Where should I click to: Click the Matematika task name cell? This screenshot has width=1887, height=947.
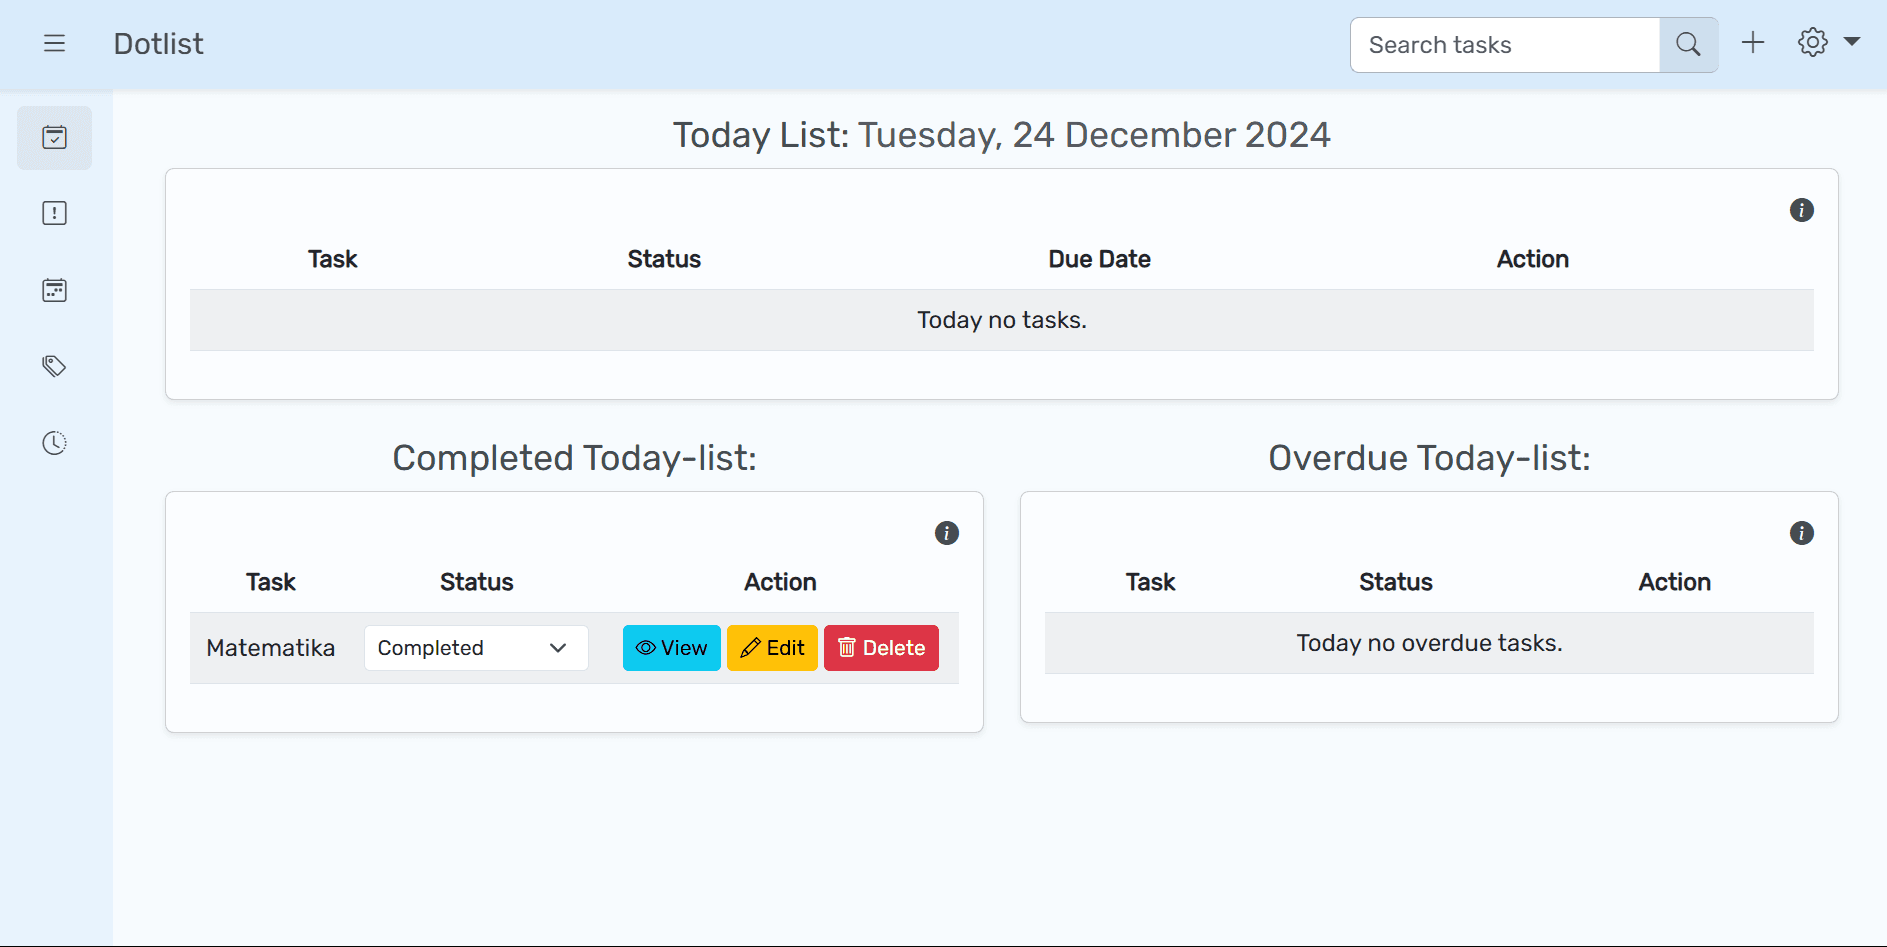pyautogui.click(x=270, y=648)
